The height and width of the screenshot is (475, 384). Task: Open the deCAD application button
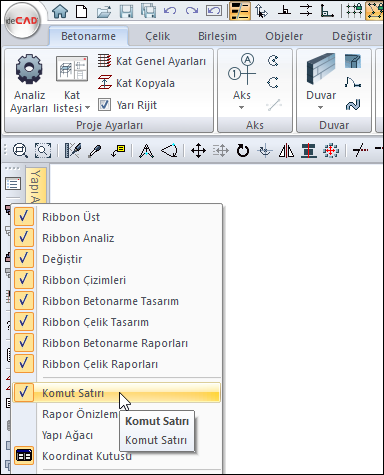(x=22, y=21)
